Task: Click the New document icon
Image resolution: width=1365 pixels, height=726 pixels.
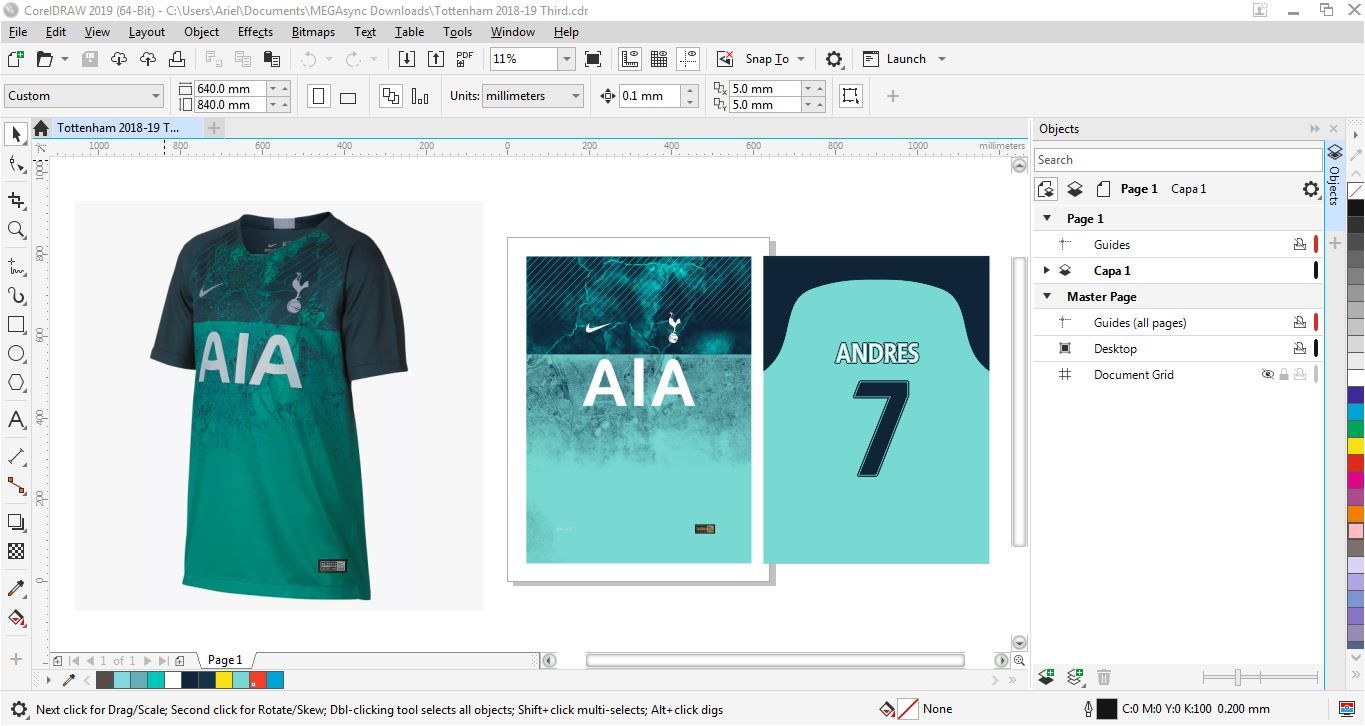Action: 16,59
